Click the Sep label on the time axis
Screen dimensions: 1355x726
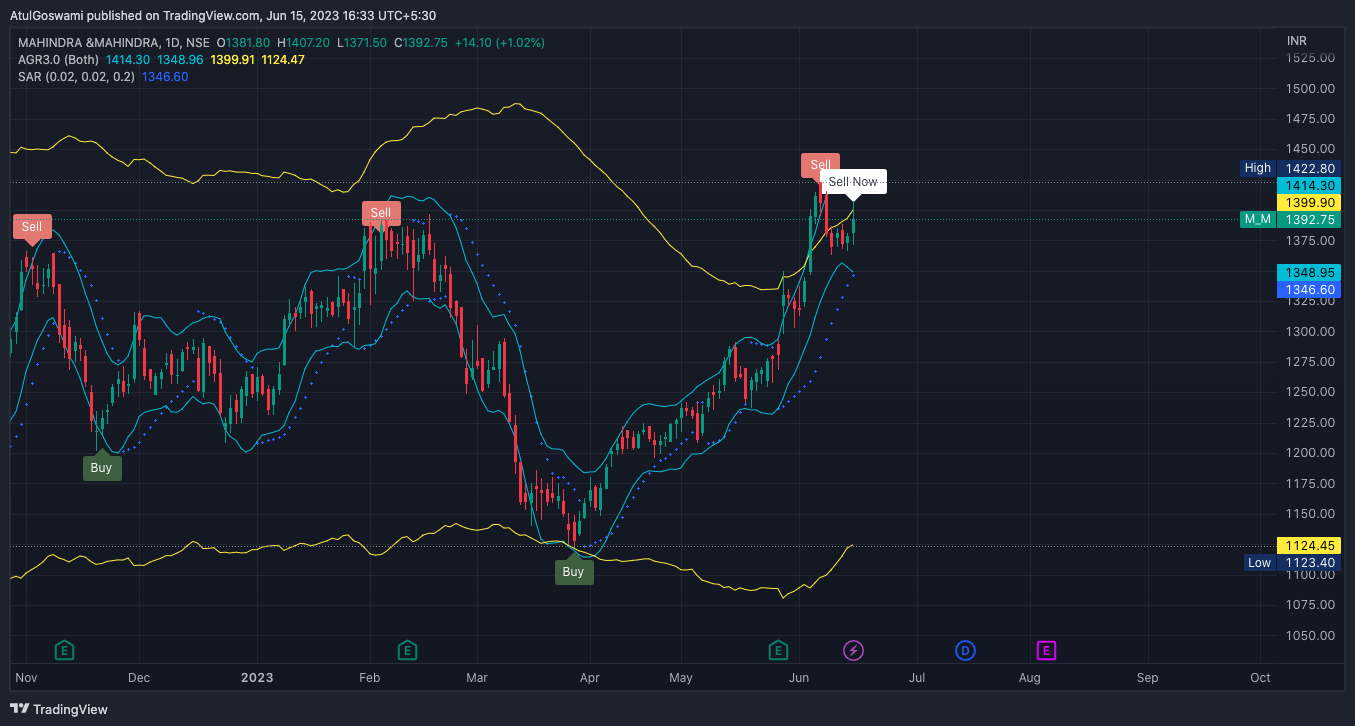(1147, 678)
